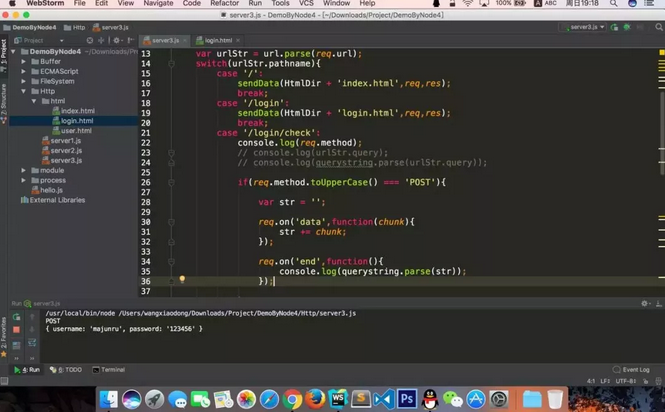
Task: Toggle tool window buttons in status bar corner
Action: [4, 381]
